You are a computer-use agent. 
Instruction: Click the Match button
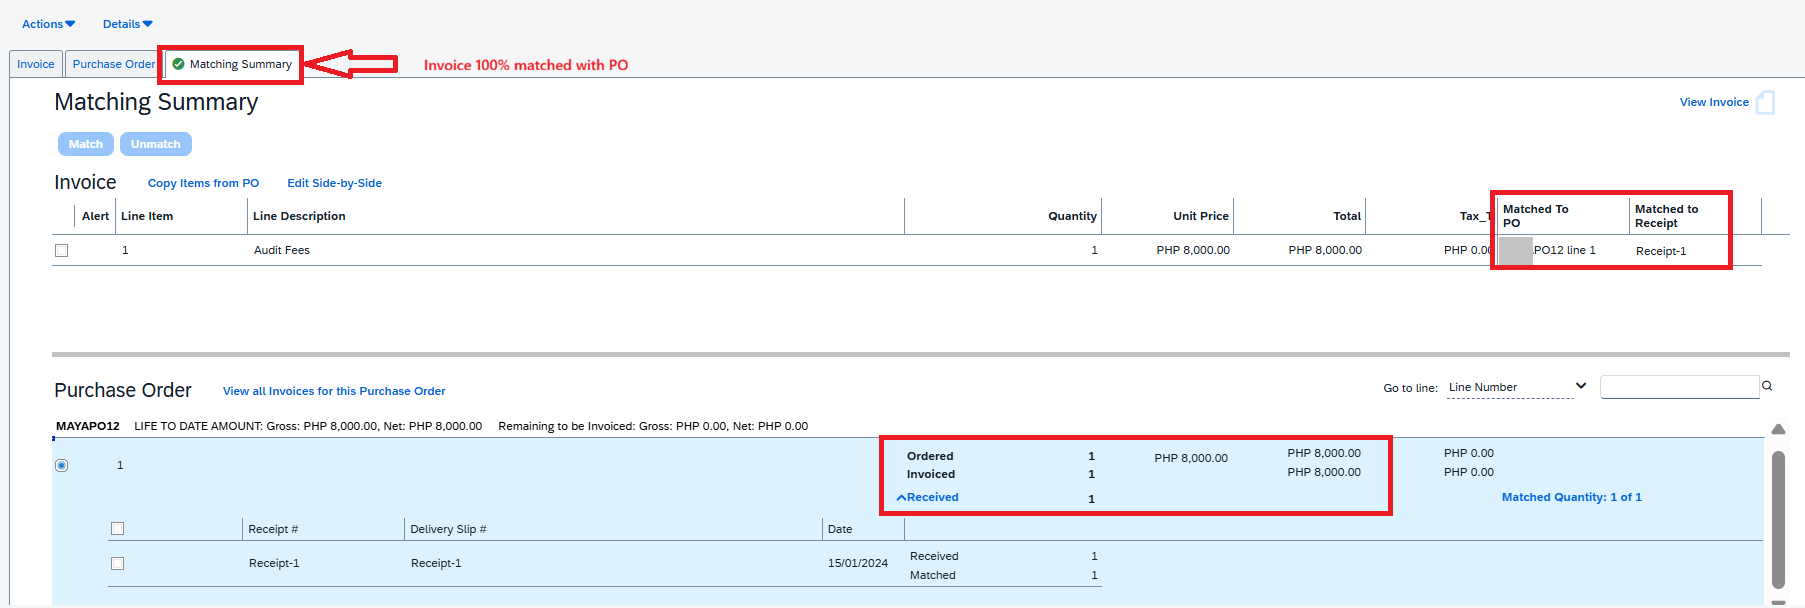pyautogui.click(x=86, y=144)
